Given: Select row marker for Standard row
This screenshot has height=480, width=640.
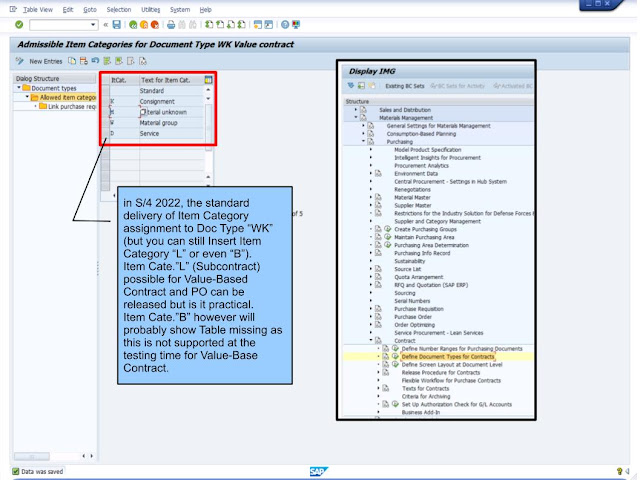Looking at the screenshot, I should point(105,91).
